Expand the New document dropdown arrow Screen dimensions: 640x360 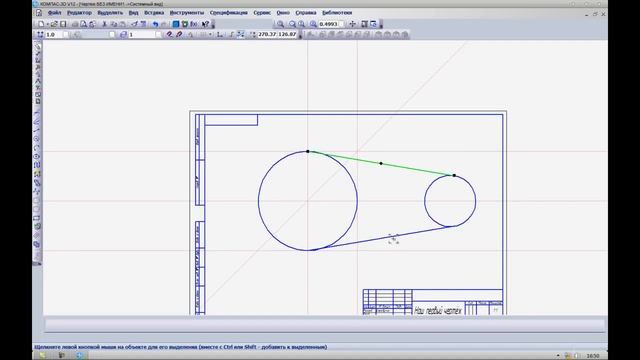[47, 24]
